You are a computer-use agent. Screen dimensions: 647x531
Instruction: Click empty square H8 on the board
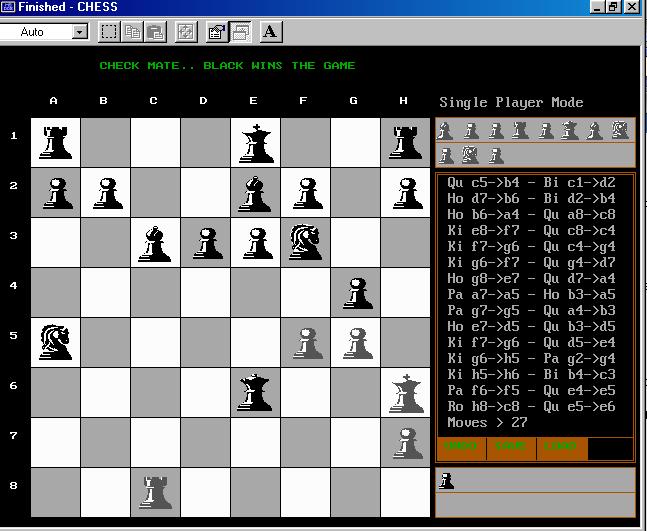(x=405, y=492)
